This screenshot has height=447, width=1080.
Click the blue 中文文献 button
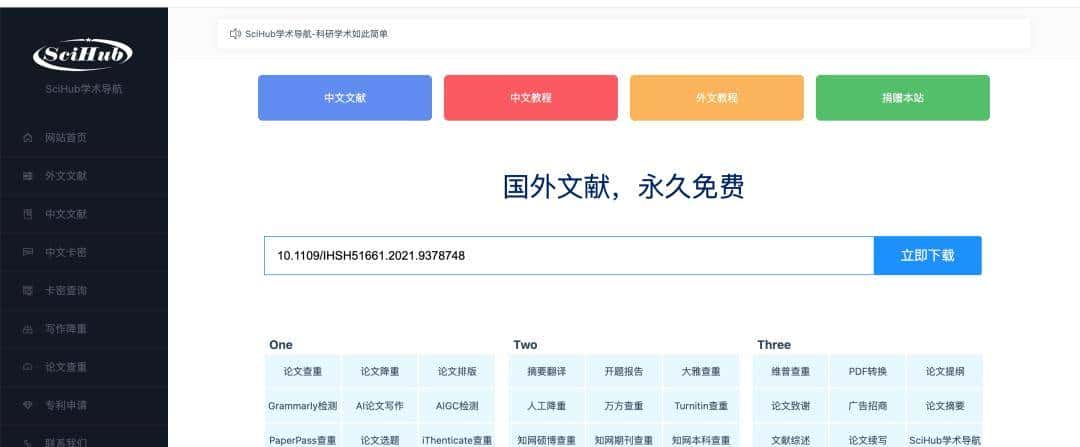tap(345, 98)
